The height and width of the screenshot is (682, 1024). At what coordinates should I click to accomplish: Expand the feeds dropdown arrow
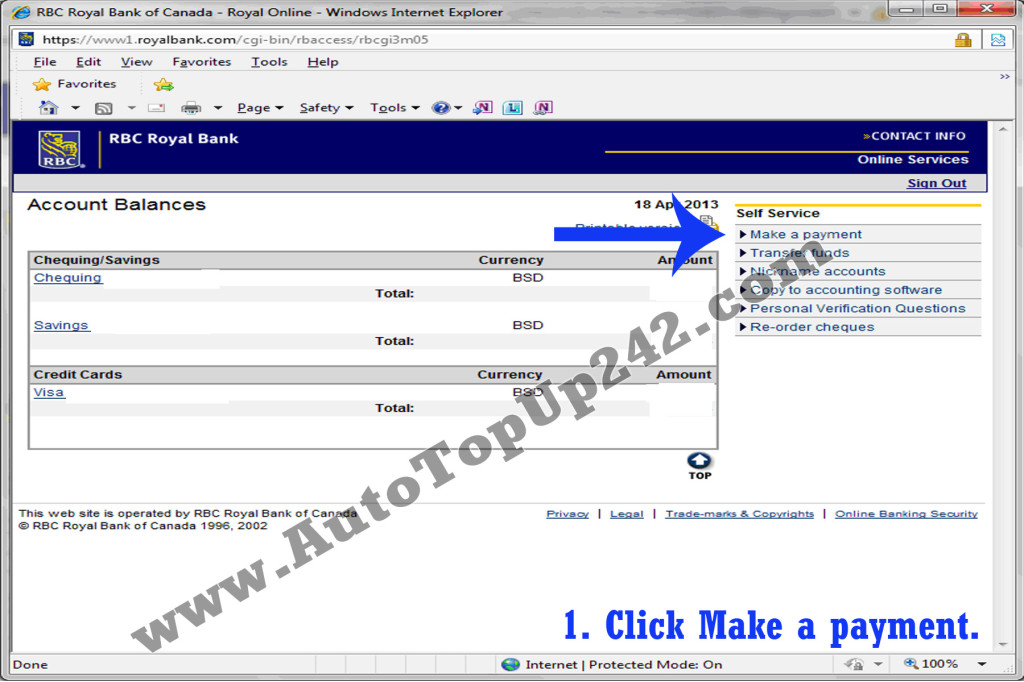[x=131, y=108]
